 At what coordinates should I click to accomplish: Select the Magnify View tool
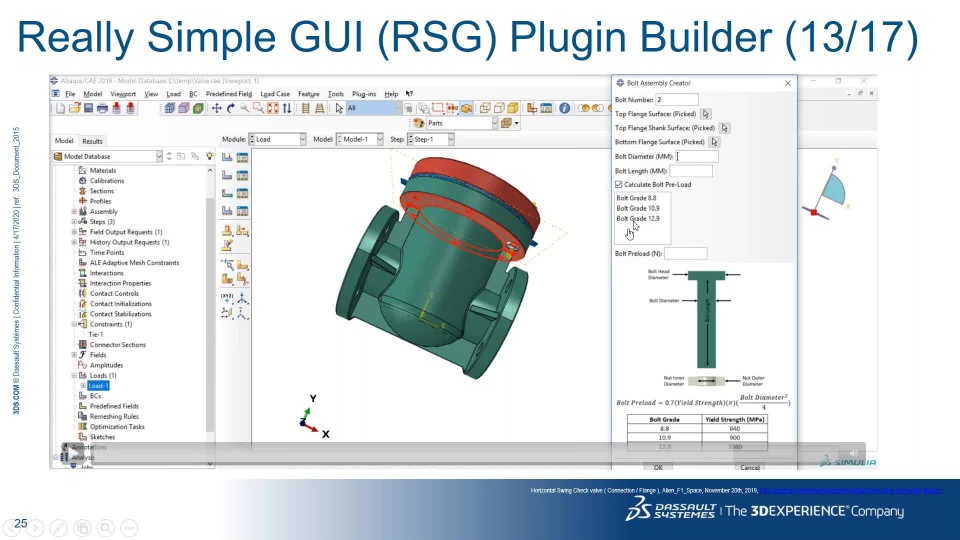coord(244,108)
